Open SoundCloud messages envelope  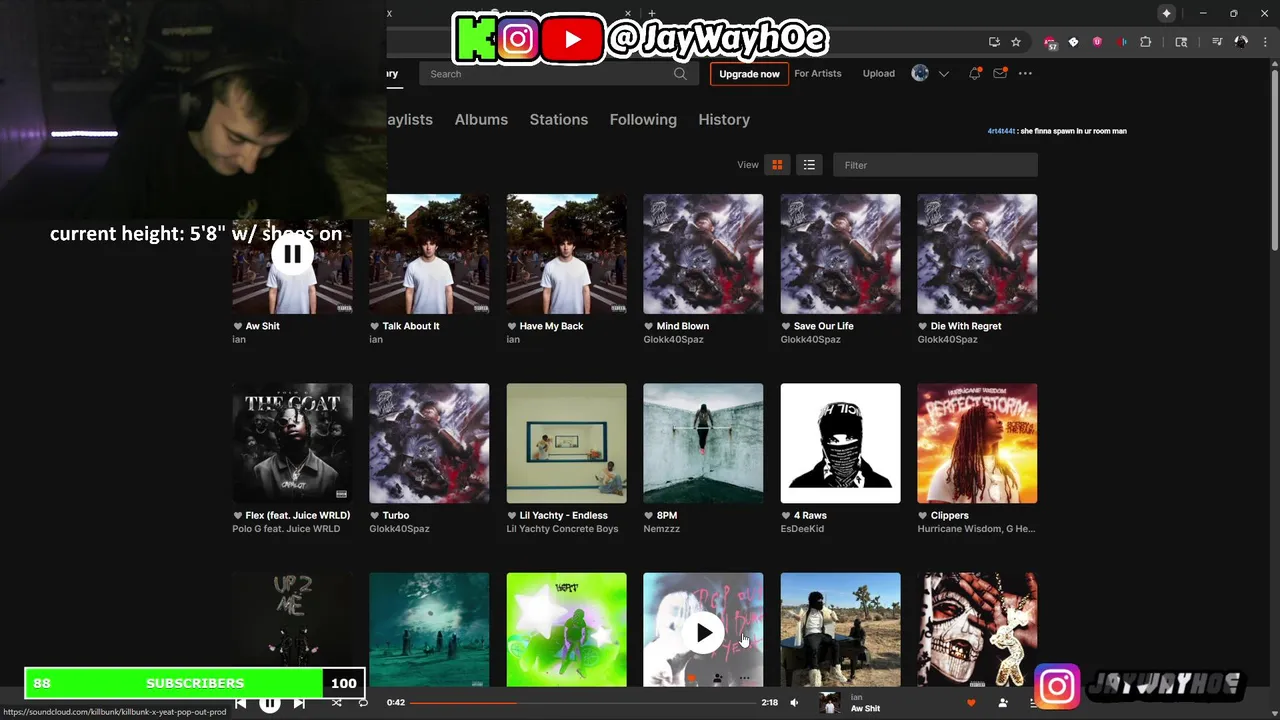click(1000, 73)
